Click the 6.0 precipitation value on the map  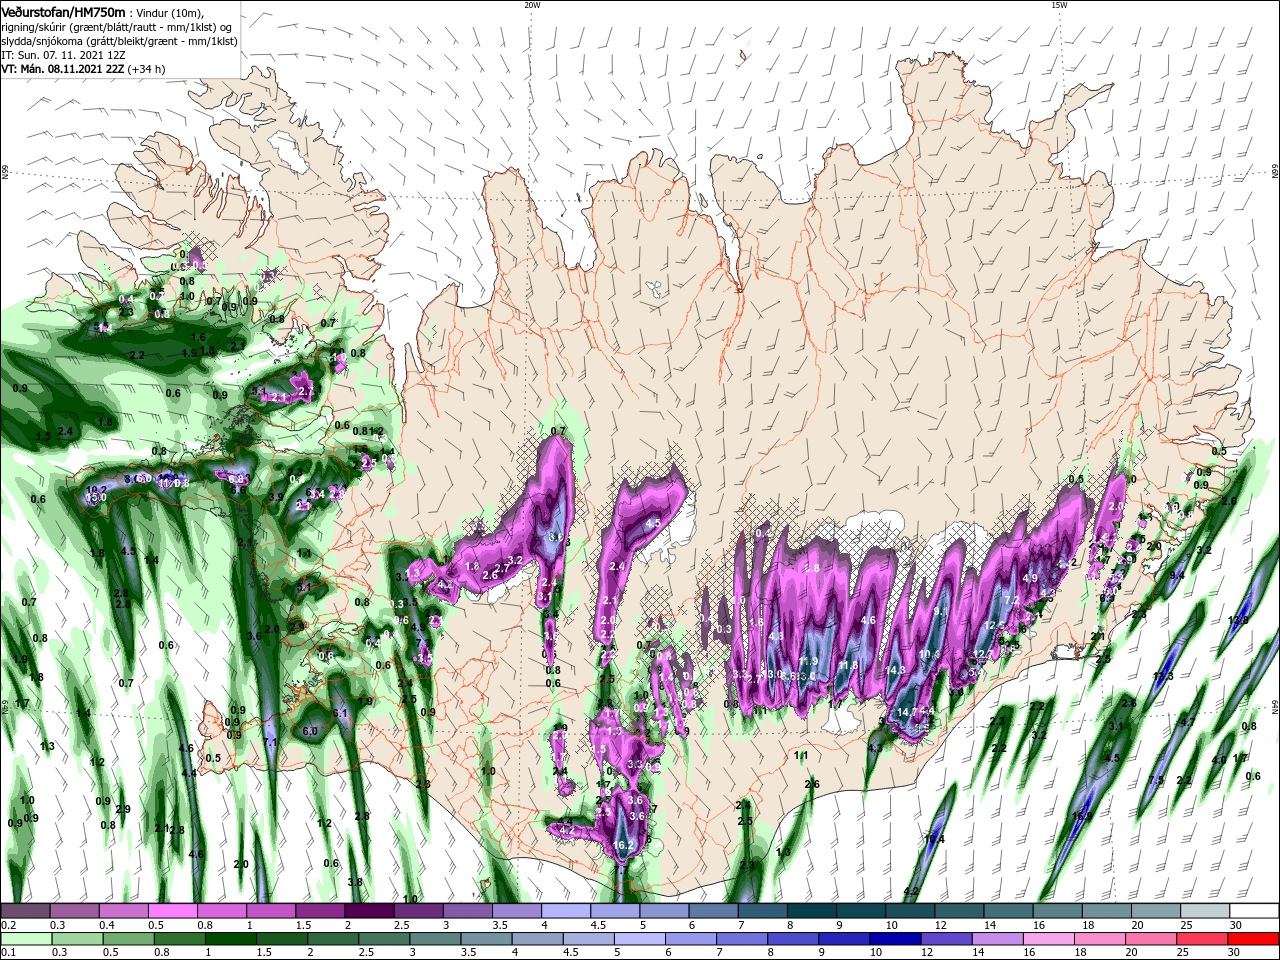pyautogui.click(x=309, y=731)
